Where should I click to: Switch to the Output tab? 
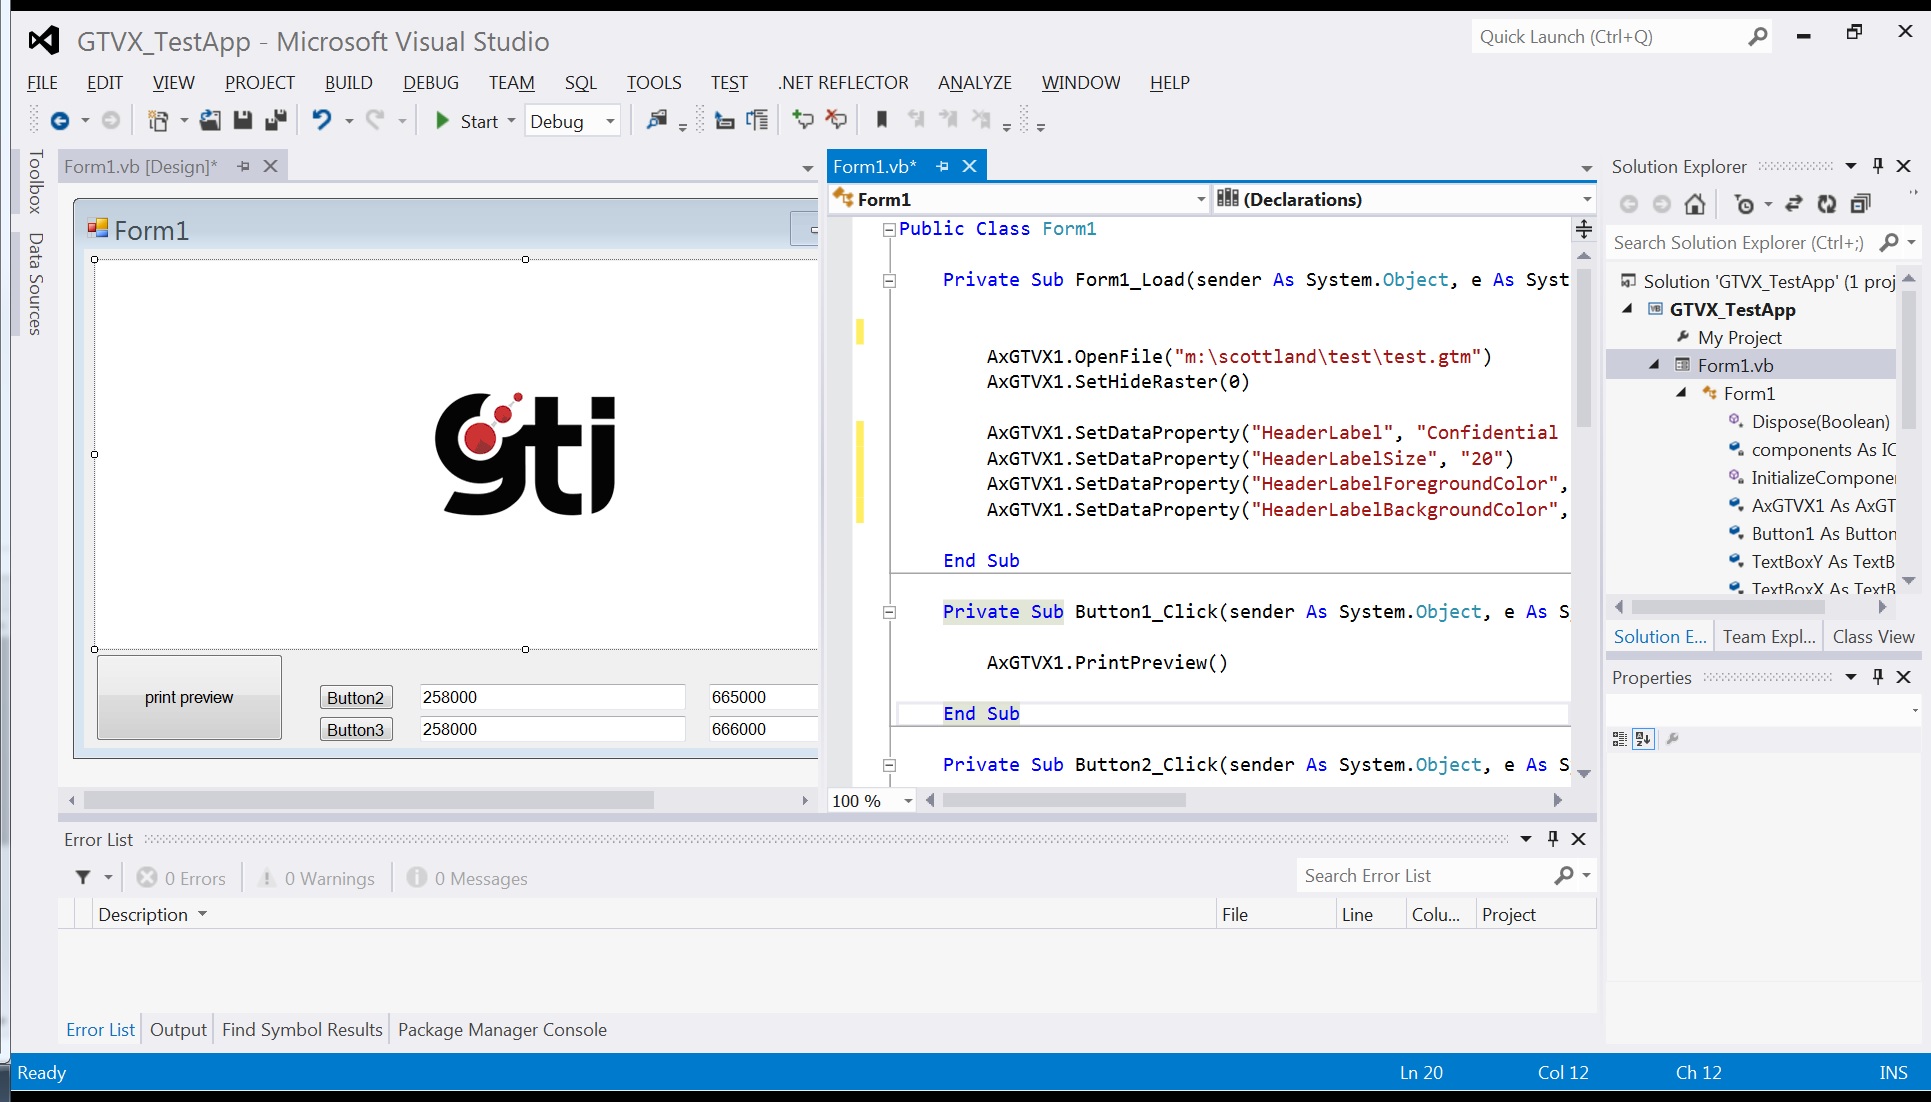(x=178, y=1029)
